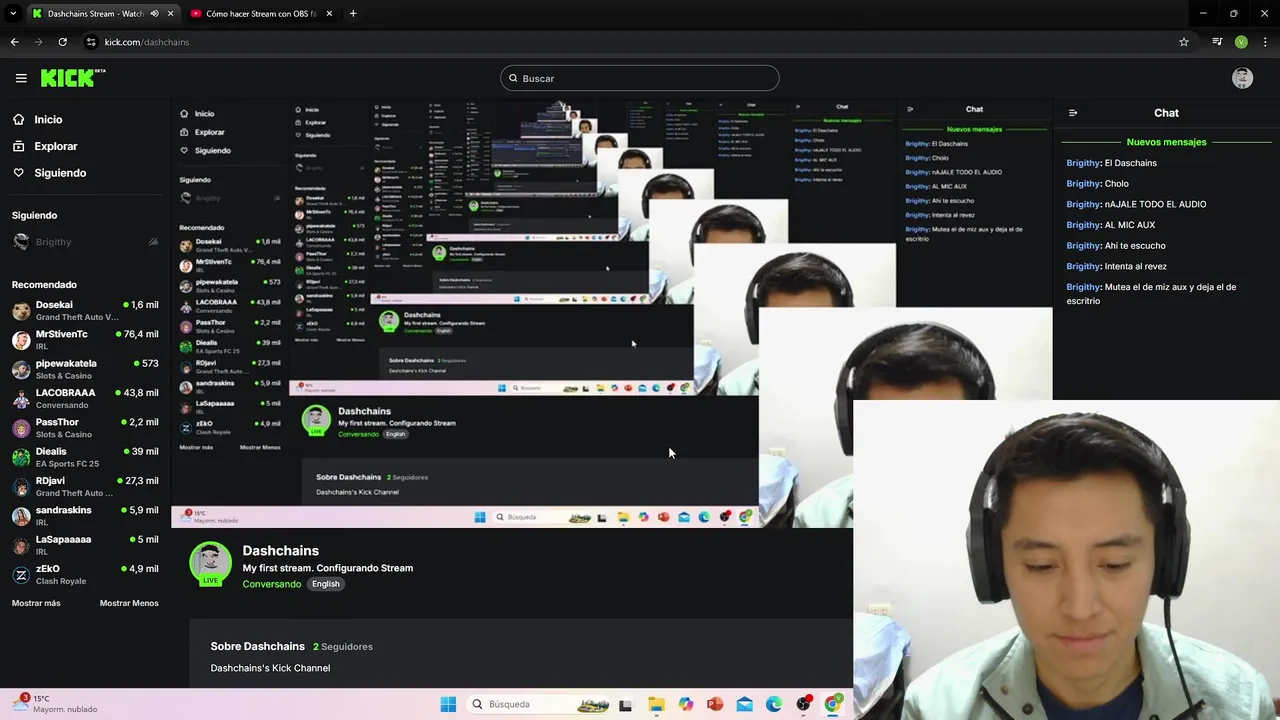Image resolution: width=1280 pixels, height=720 pixels.
Task: Click the Conversando category link
Action: tap(272, 584)
